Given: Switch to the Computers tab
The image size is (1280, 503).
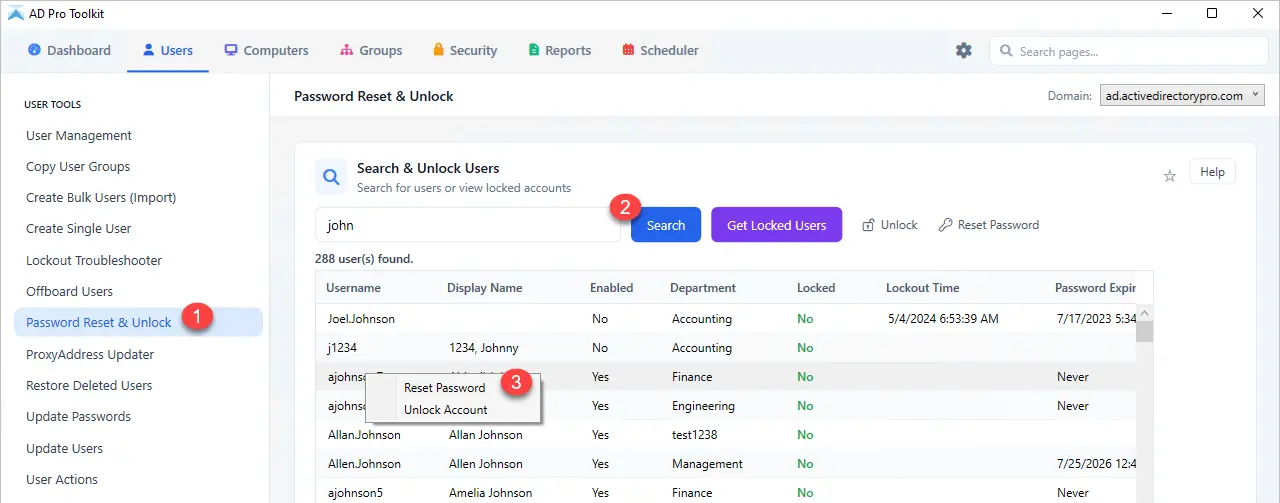Looking at the screenshot, I should point(266,50).
